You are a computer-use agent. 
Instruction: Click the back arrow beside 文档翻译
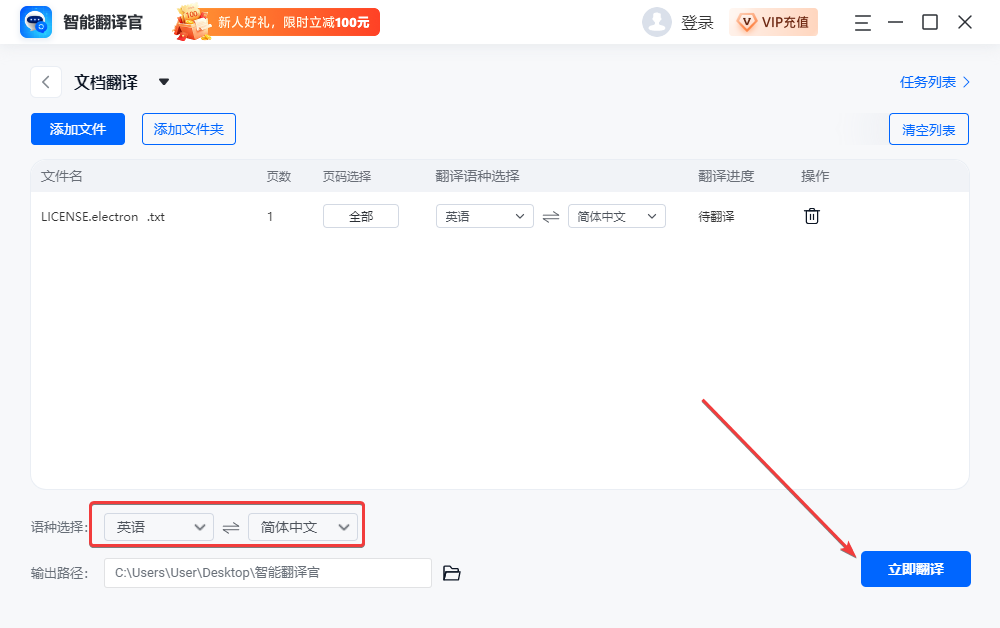(x=46, y=81)
